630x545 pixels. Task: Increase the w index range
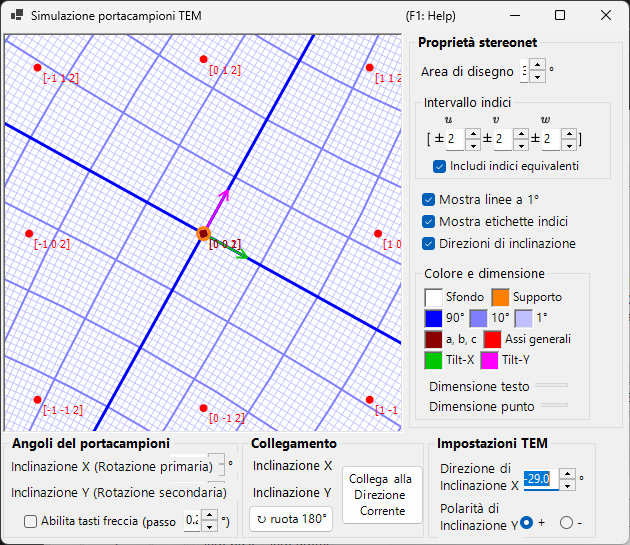coord(569,134)
